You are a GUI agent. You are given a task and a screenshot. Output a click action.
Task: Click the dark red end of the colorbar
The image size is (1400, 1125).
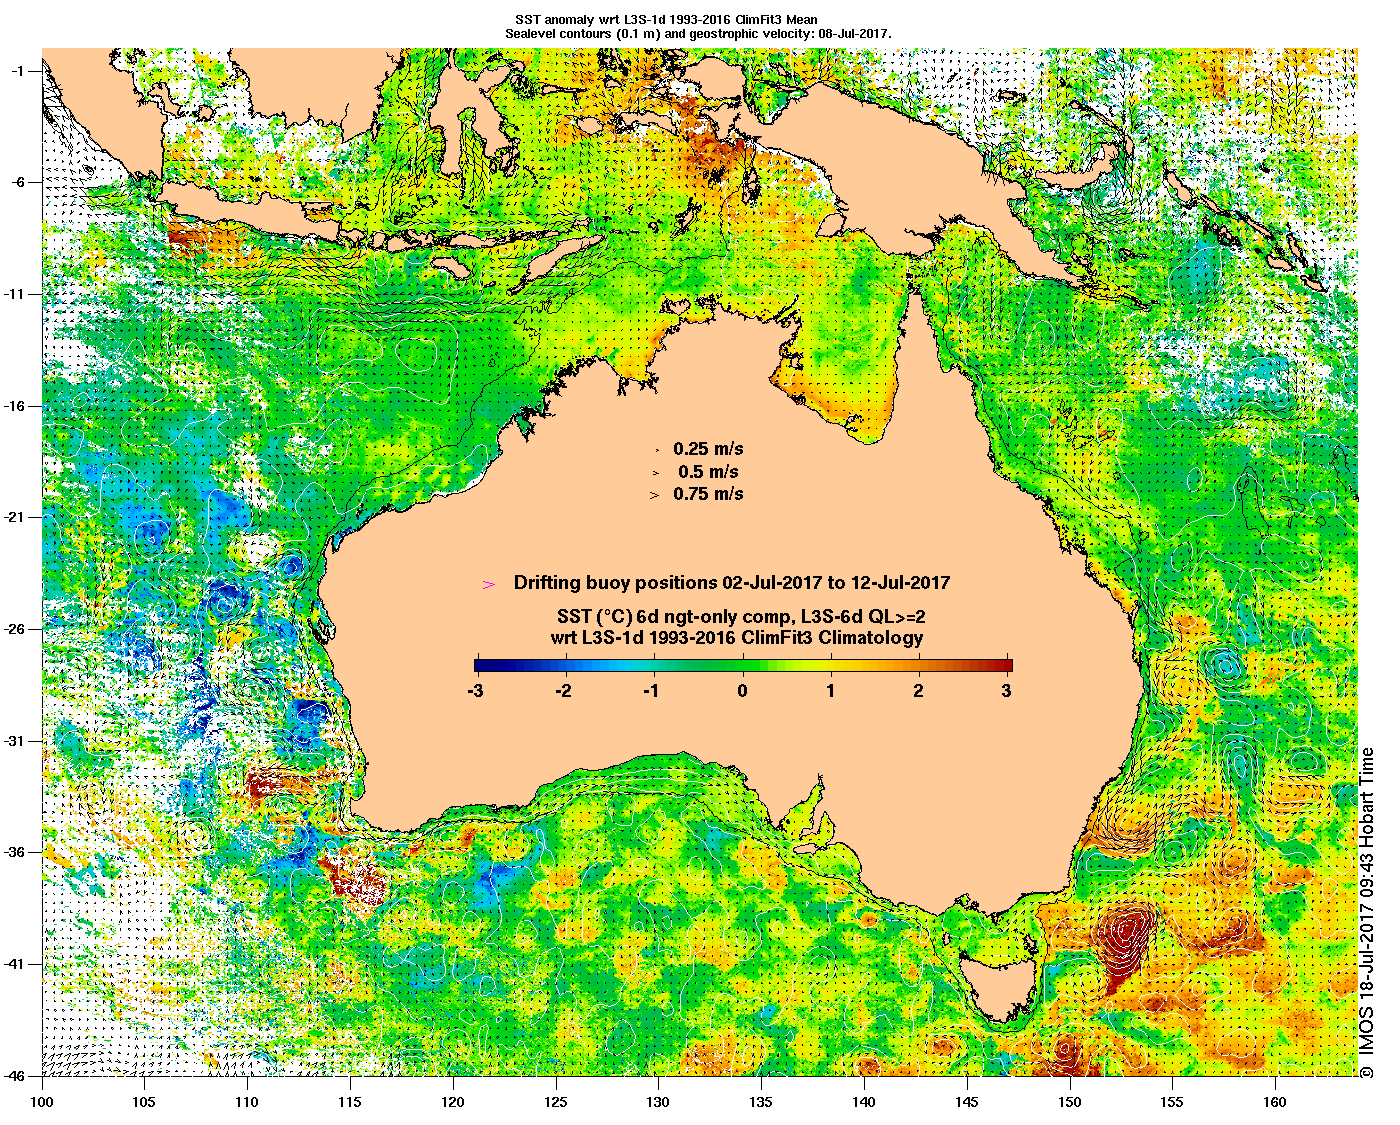(1004, 665)
